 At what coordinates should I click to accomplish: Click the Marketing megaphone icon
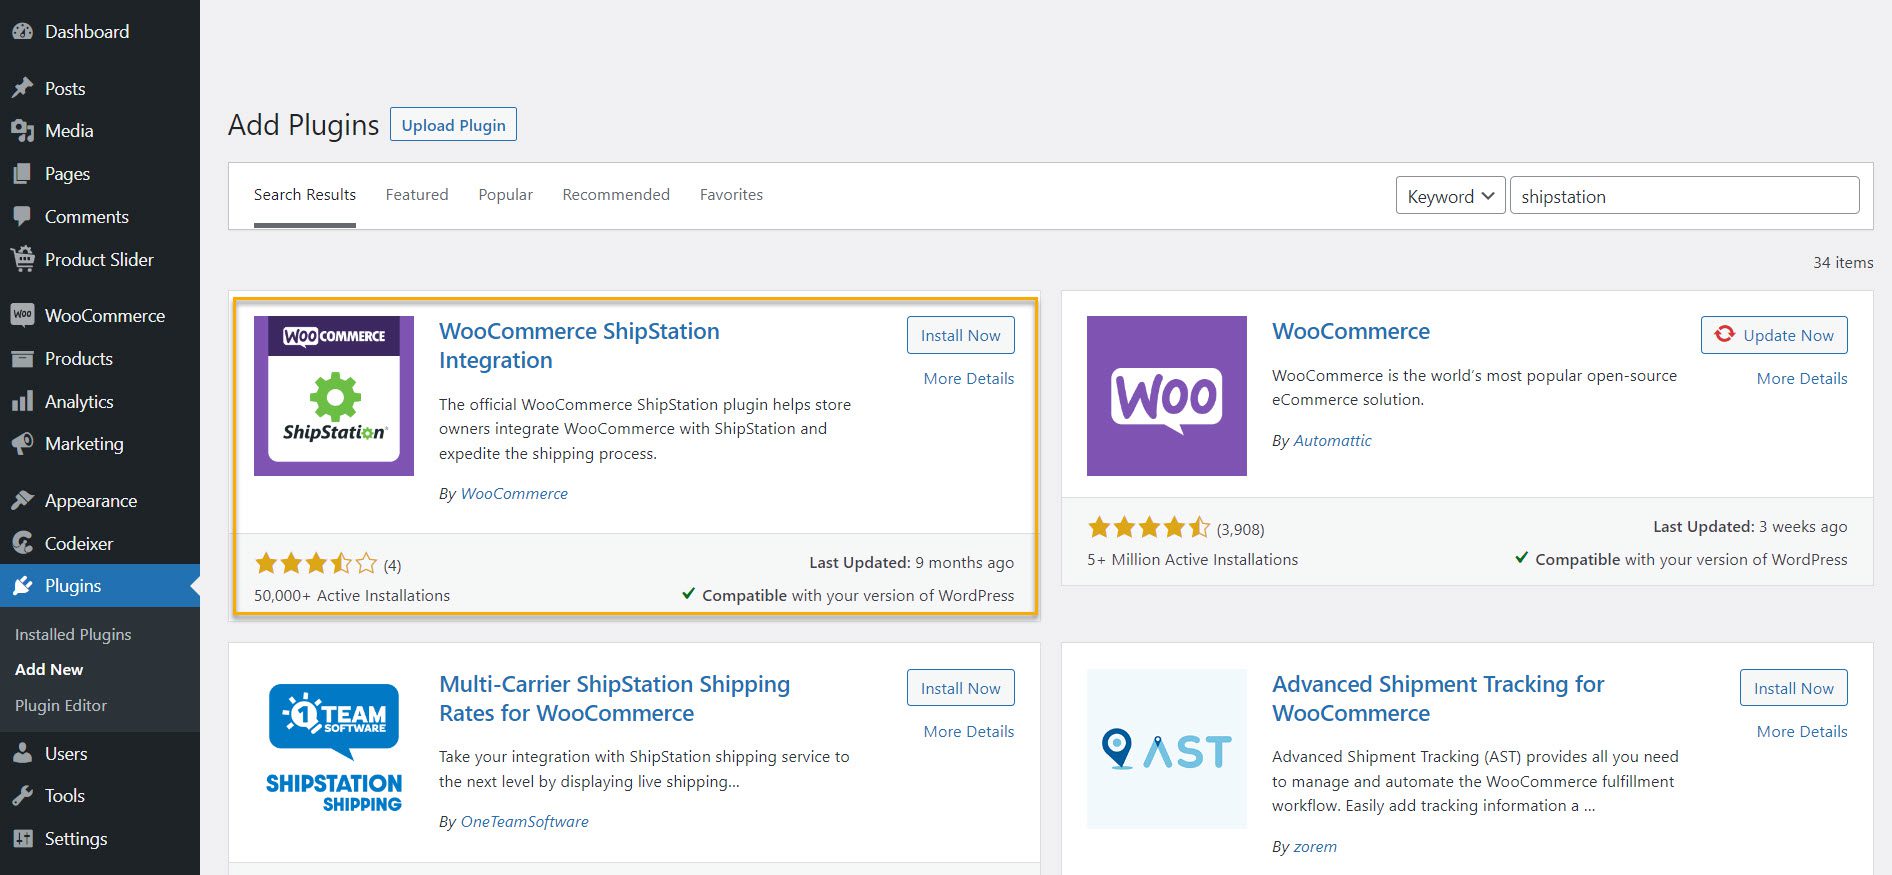pos(22,444)
